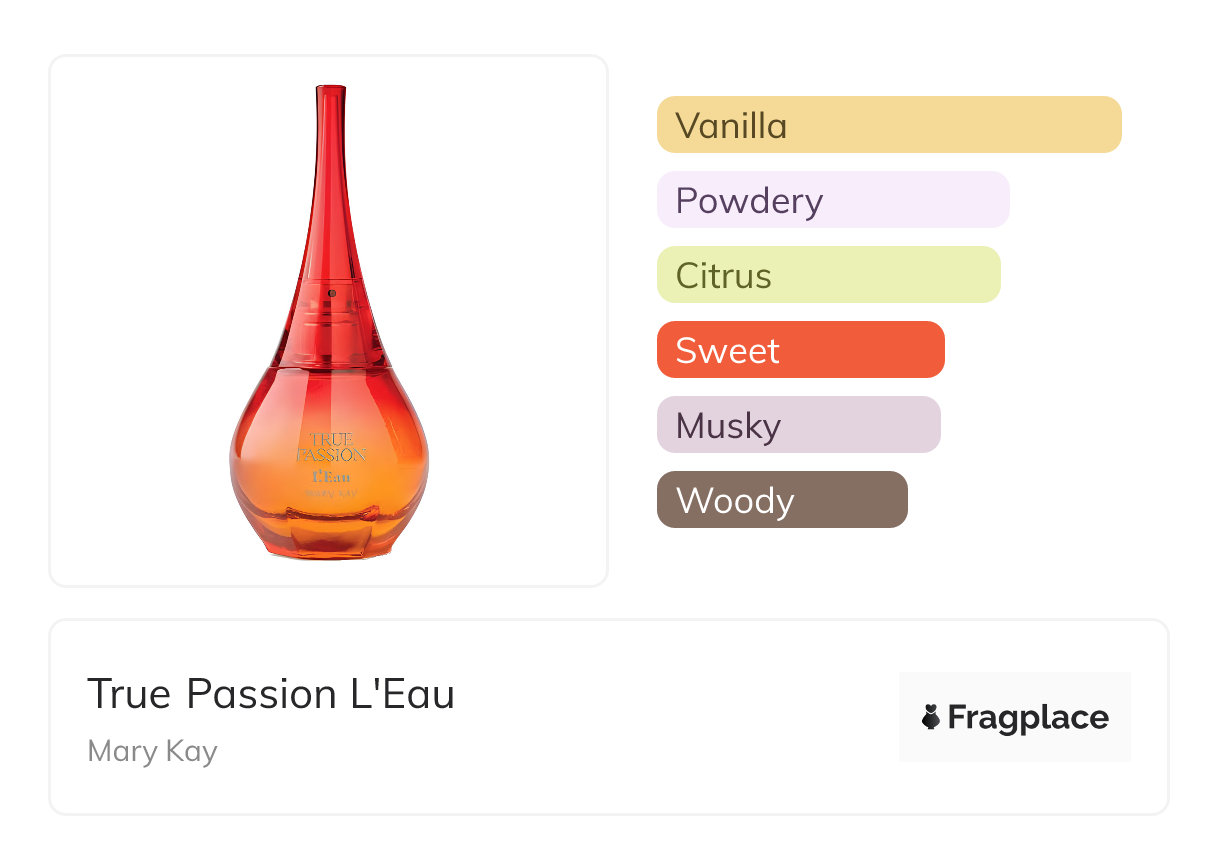
Task: Click the Fragplace wordmark text
Action: (x=1028, y=717)
